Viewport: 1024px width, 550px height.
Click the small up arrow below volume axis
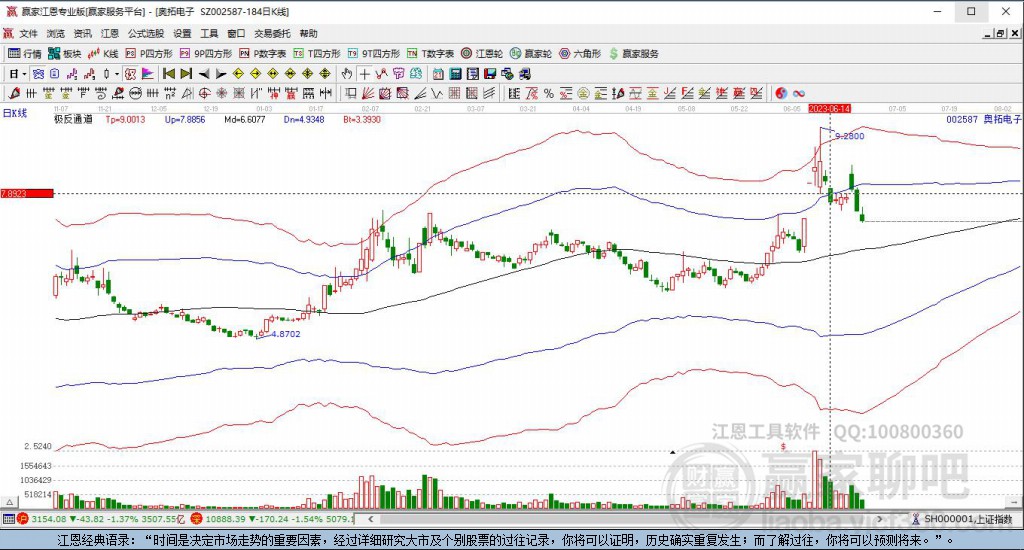[9, 502]
